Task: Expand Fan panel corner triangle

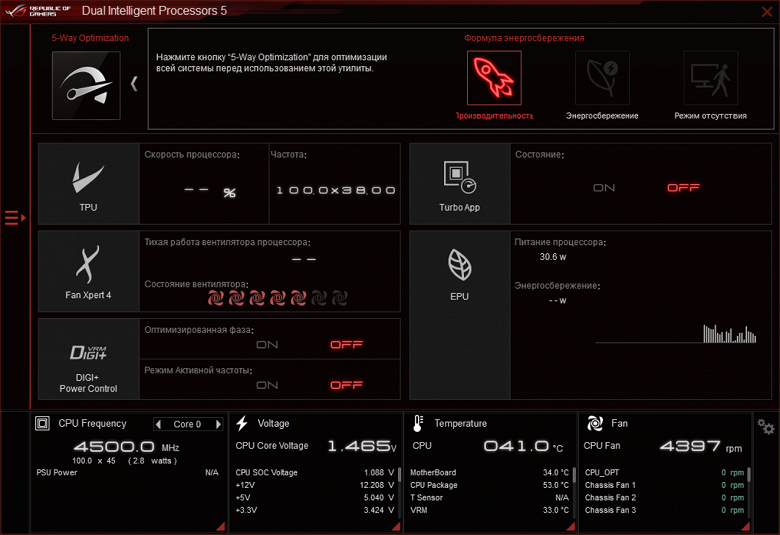Action: click(745, 526)
